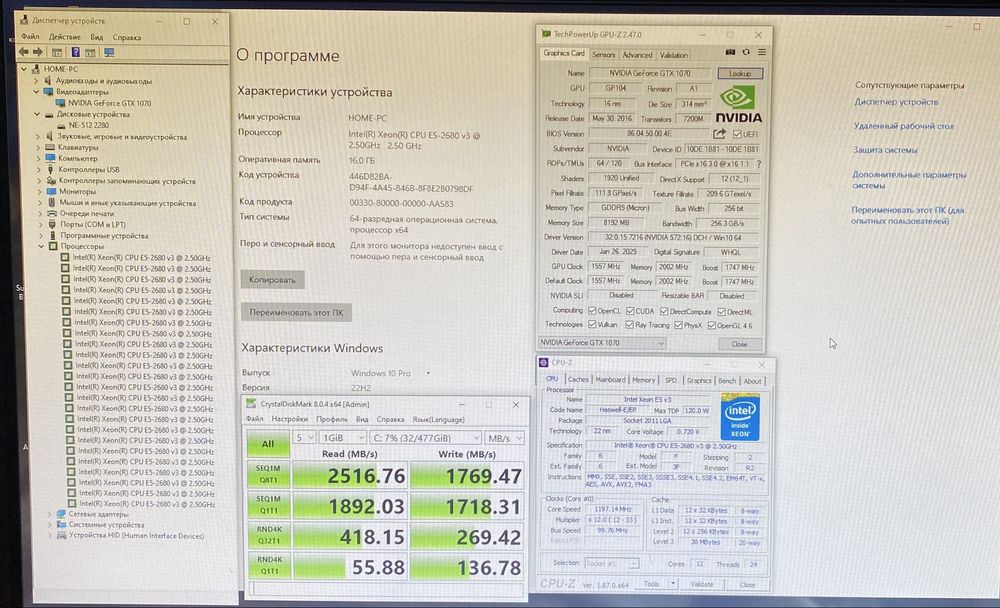
Task: Select the NVIDIA GeForce GTX 1070 tree item
Action: (110, 103)
